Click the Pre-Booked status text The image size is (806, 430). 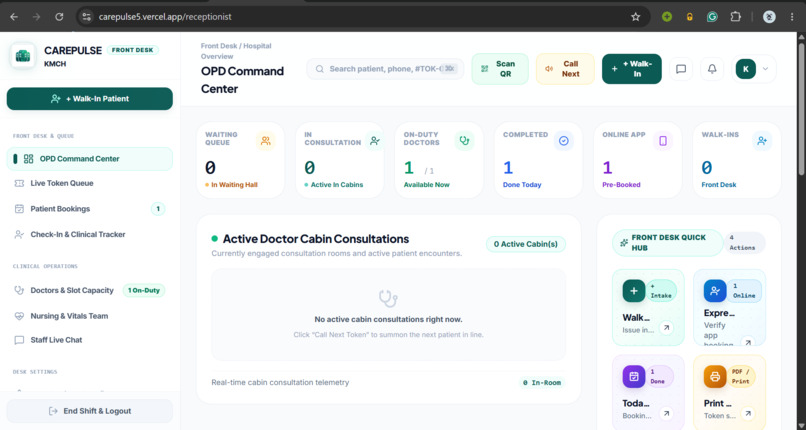[x=621, y=185]
